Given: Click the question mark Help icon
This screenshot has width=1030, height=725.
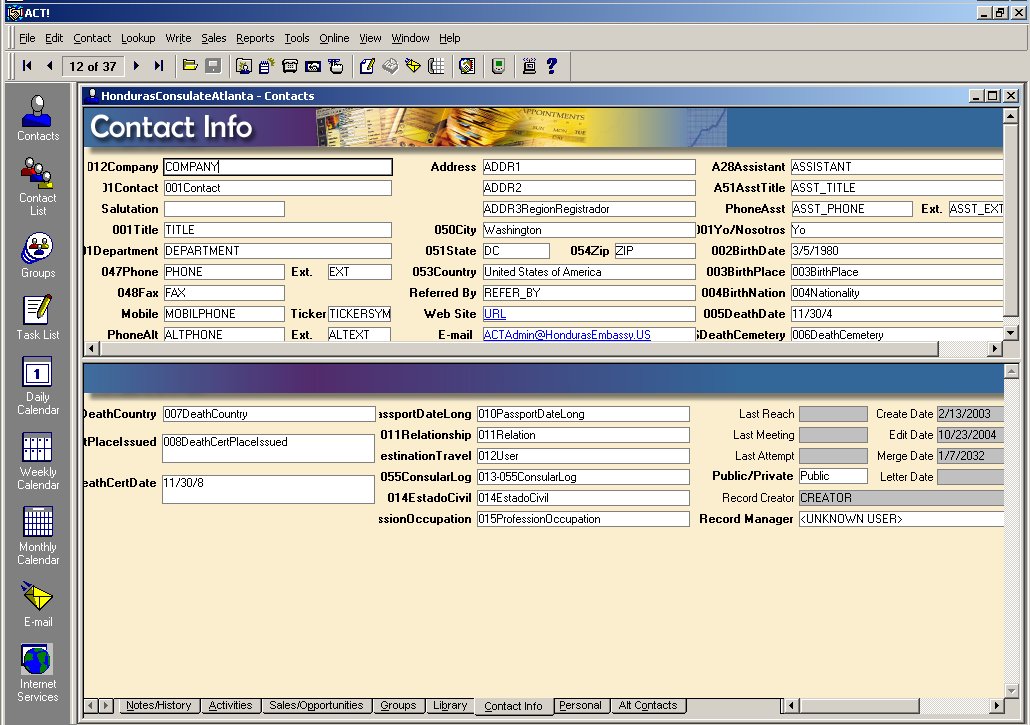Looking at the screenshot, I should [x=551, y=66].
